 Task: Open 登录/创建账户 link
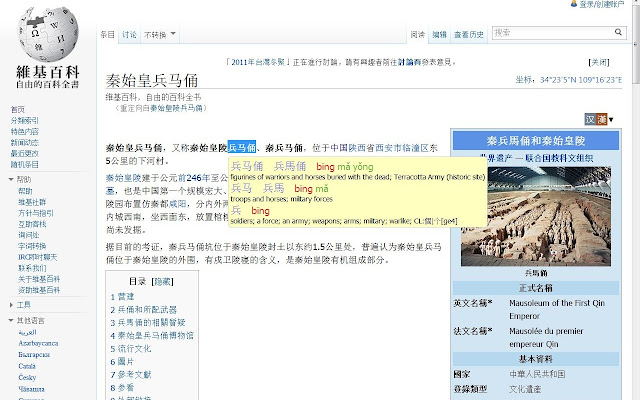pyautogui.click(x=602, y=4)
